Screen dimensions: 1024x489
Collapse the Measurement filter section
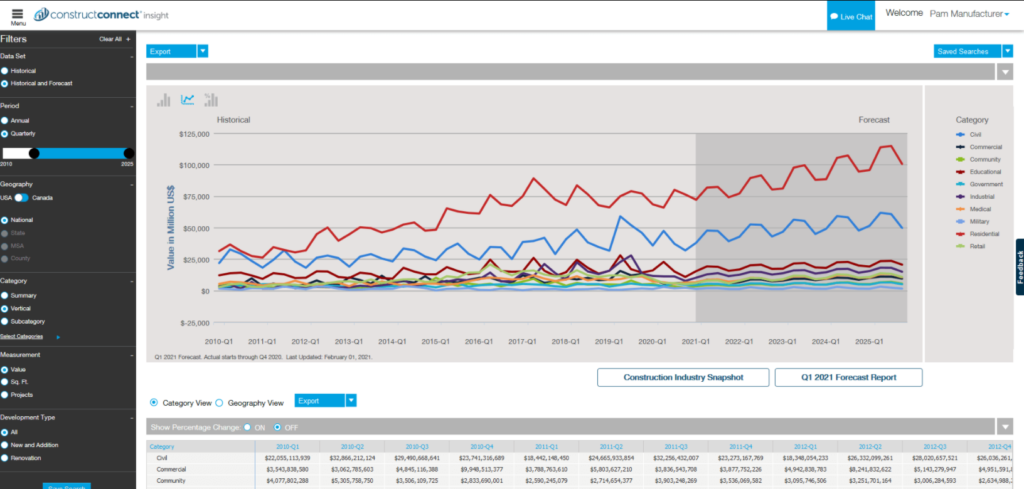131,355
